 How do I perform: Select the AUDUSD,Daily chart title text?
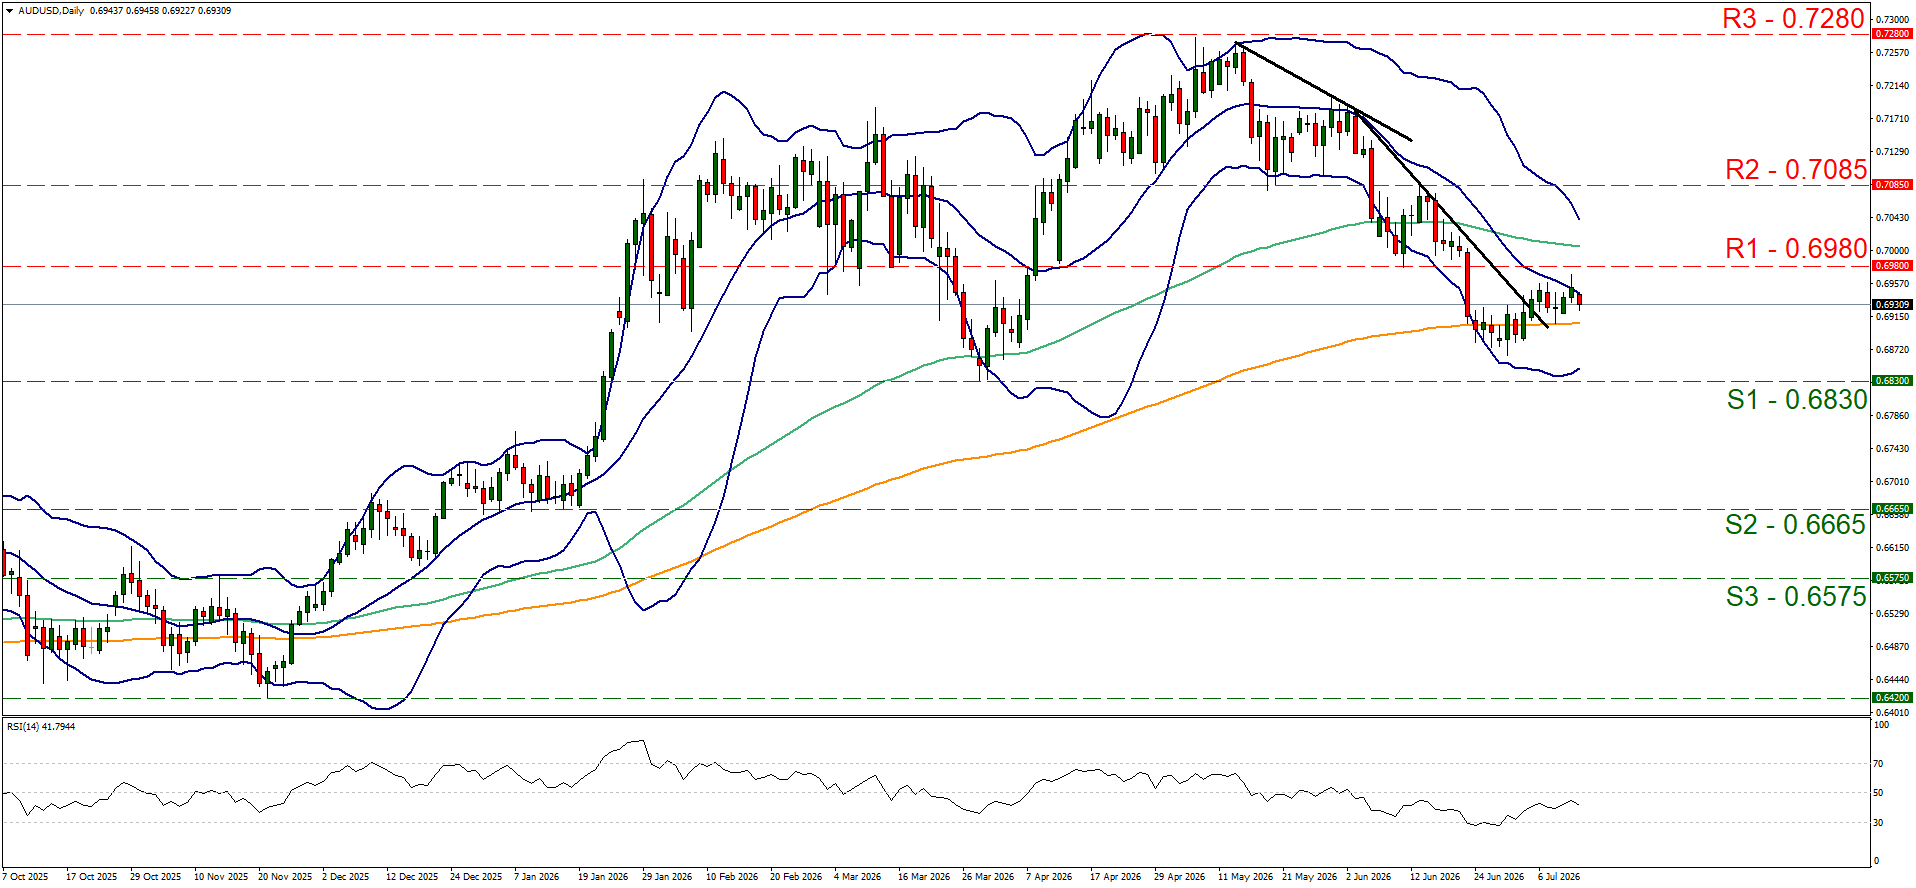51,11
